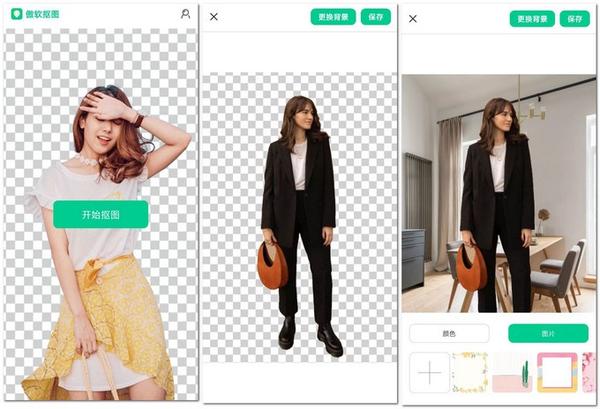Click 保存 in the right screen
Image resolution: width=600 pixels, height=409 pixels.
click(x=575, y=19)
